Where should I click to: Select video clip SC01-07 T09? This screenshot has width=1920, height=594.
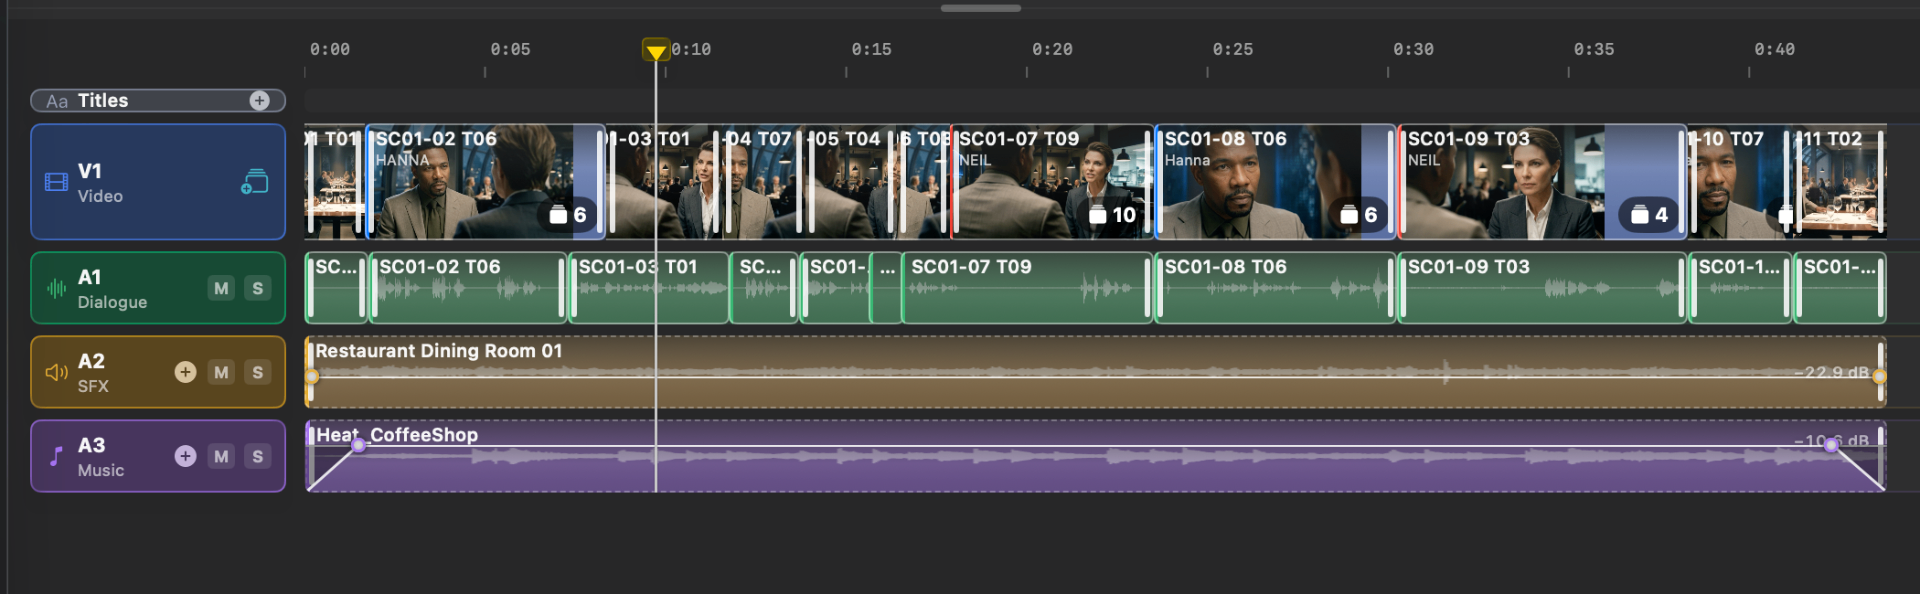[x=1052, y=182]
